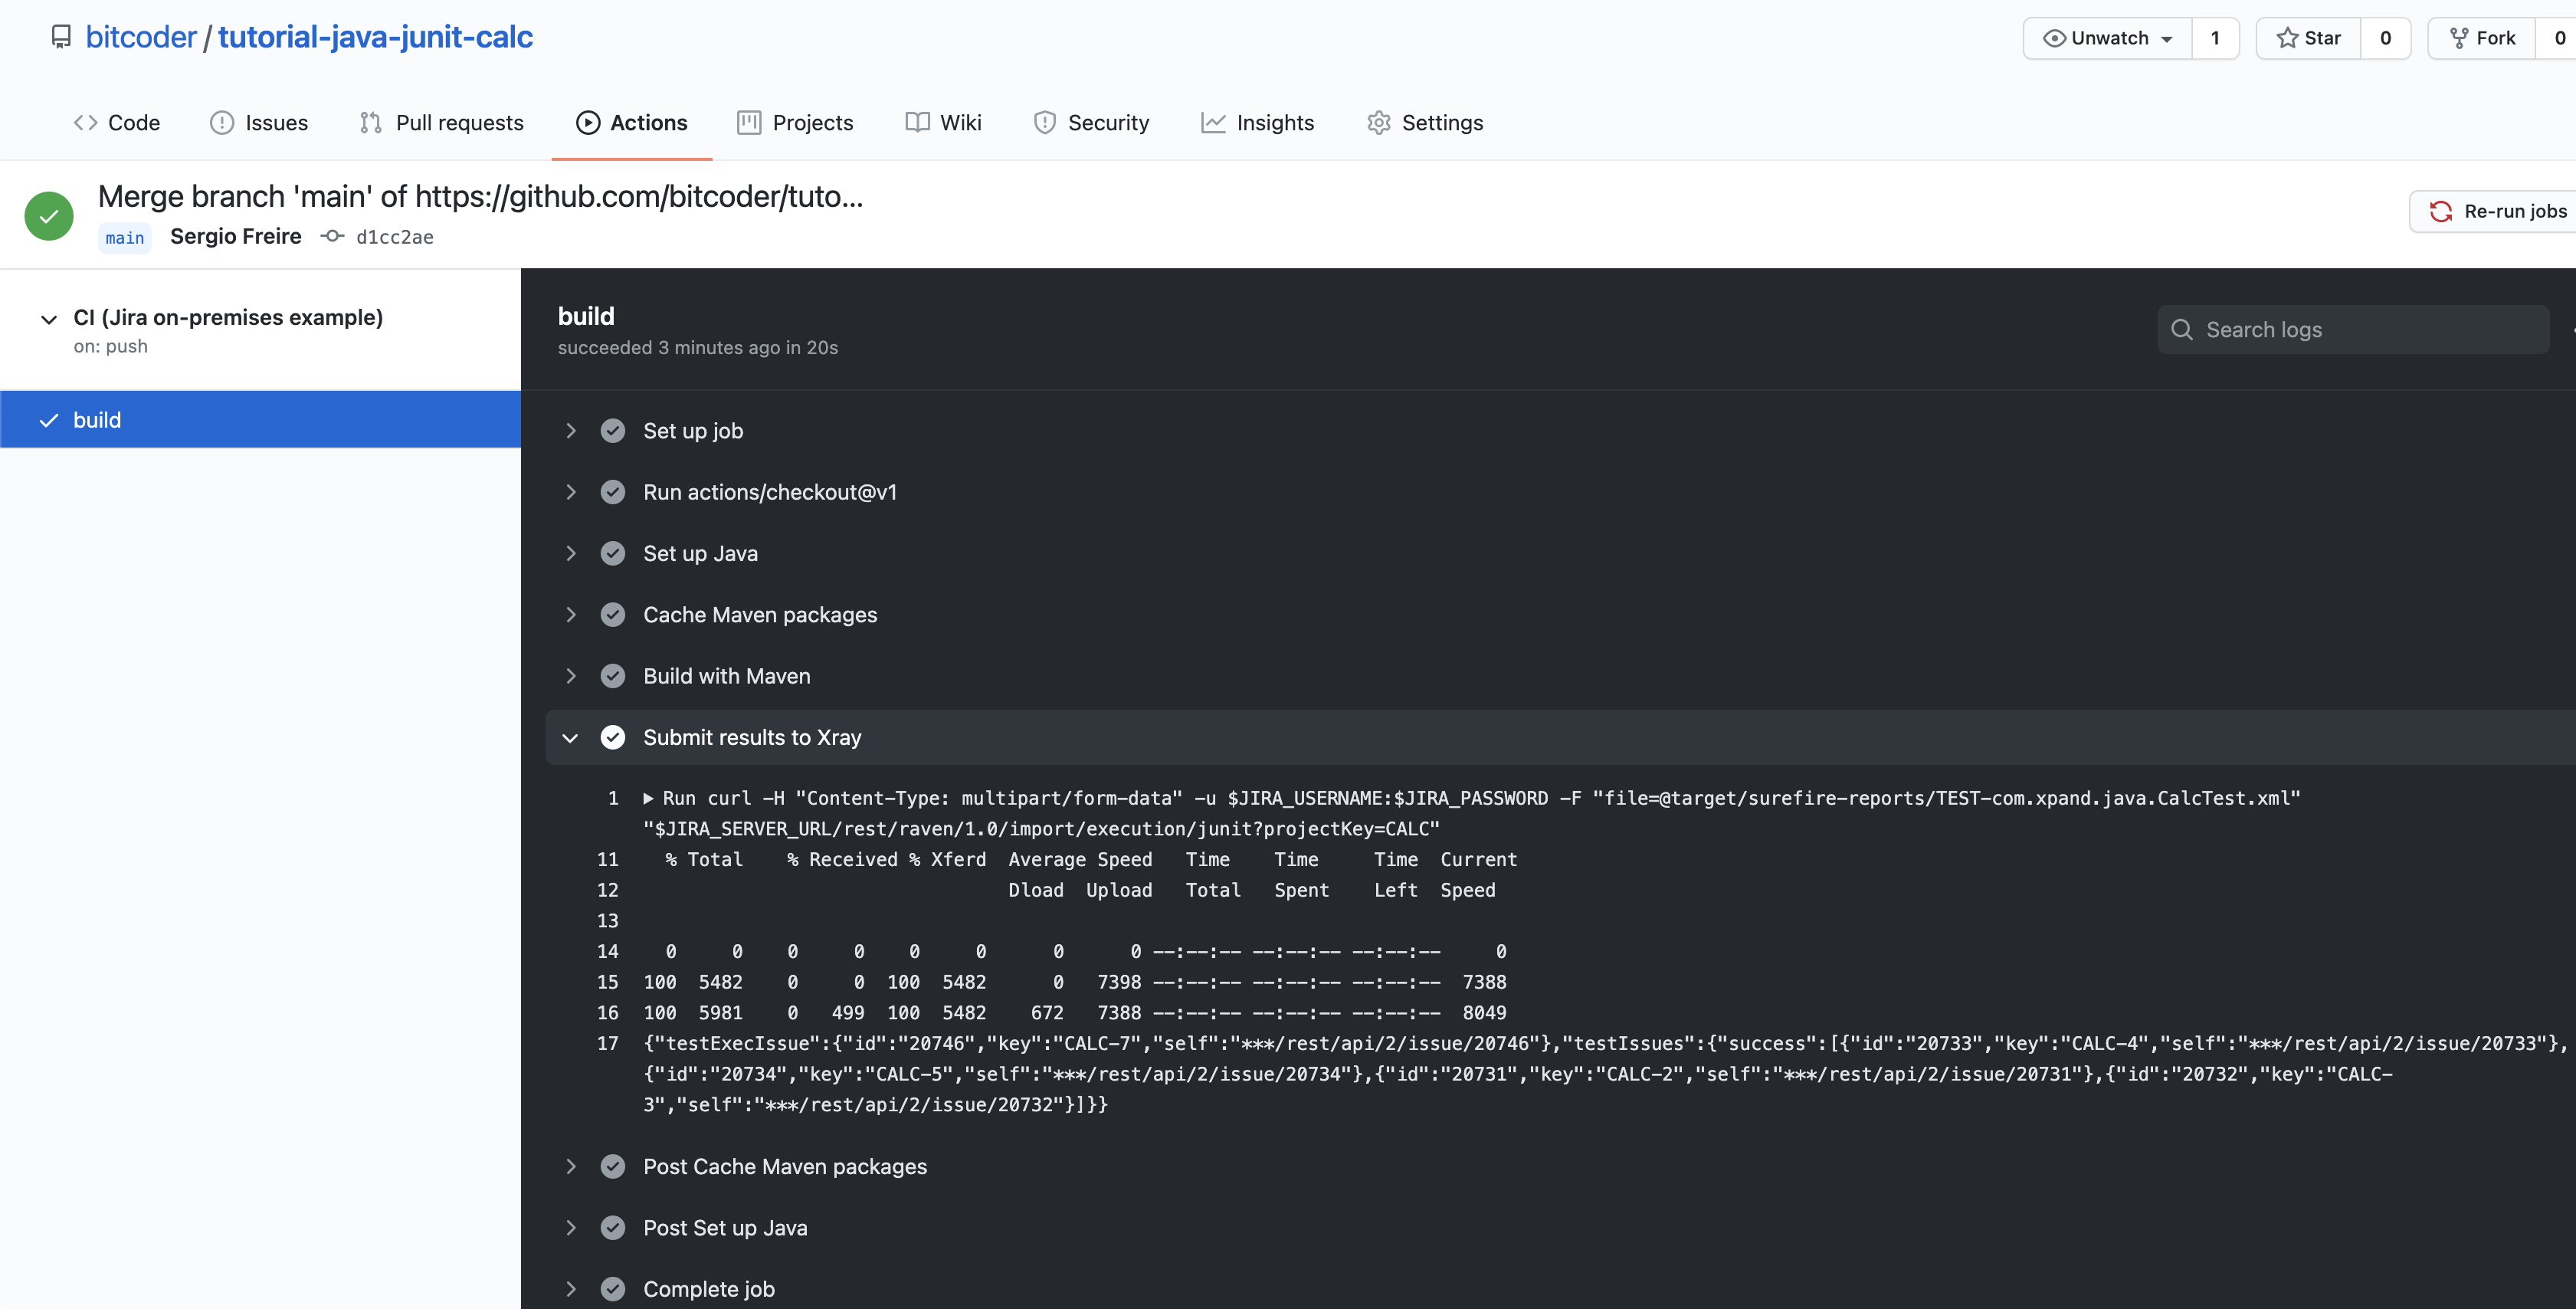Click status check icon of Submit results to Xray

pos(613,737)
